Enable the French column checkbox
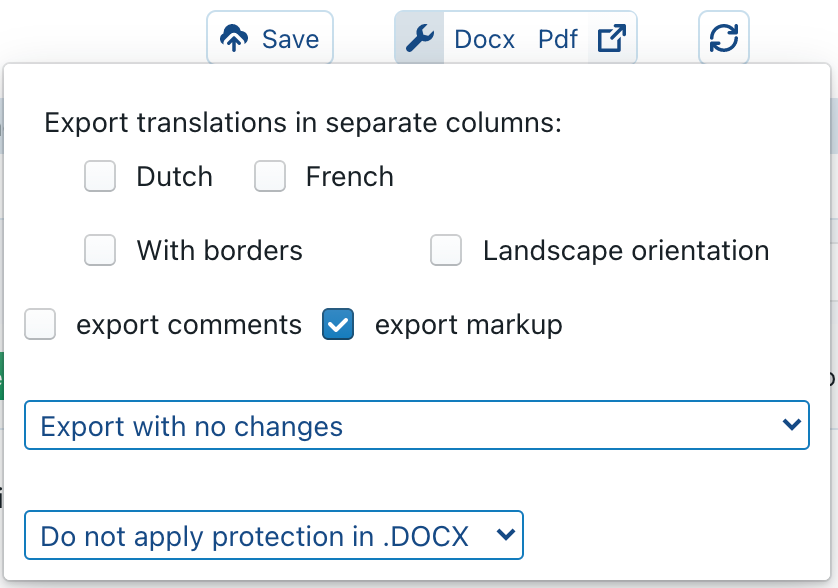This screenshot has width=838, height=588. tap(270, 177)
